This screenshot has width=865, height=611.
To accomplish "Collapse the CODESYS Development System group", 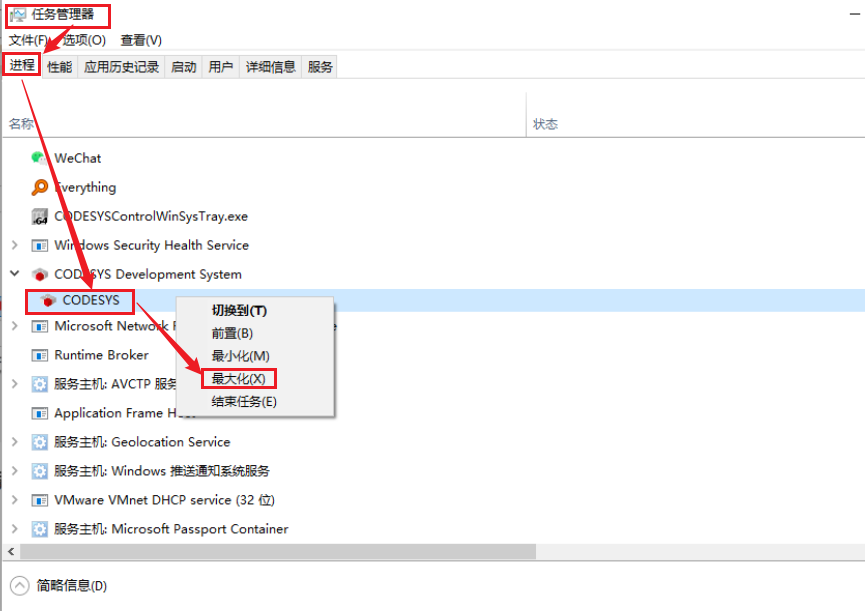I will pyautogui.click(x=14, y=273).
